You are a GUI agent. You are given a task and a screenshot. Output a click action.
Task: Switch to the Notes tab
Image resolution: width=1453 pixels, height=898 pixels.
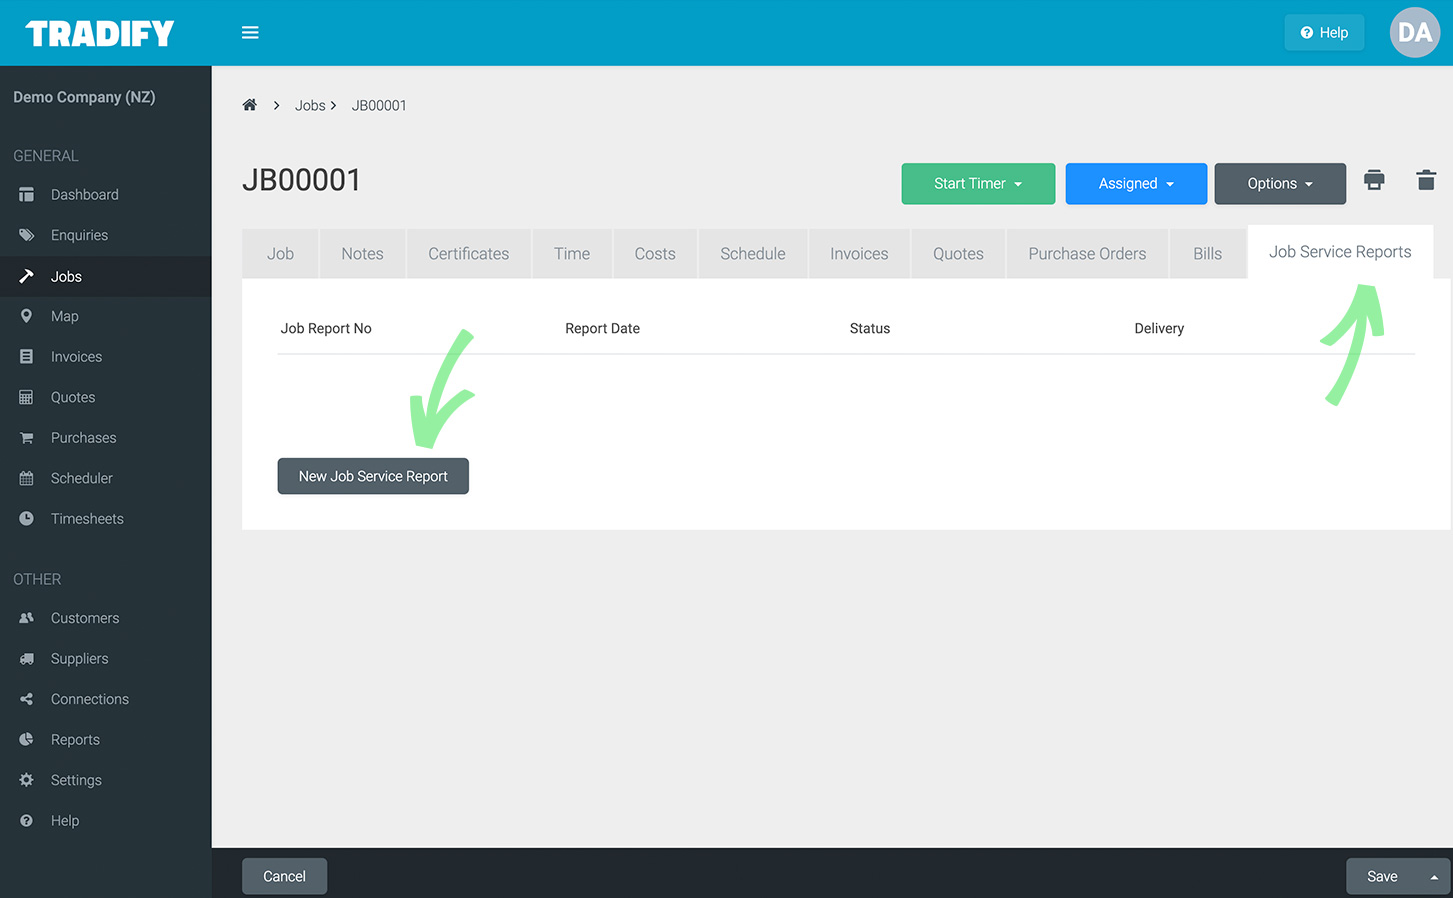(362, 254)
